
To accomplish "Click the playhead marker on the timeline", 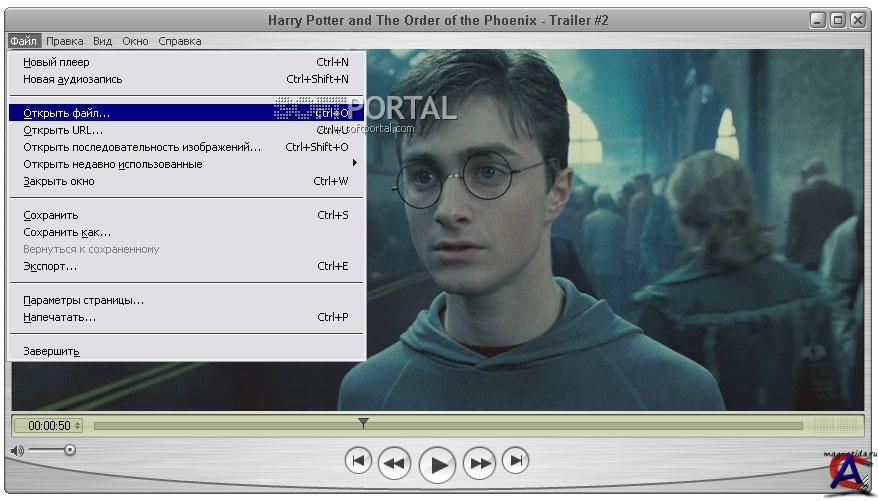I will (x=363, y=424).
